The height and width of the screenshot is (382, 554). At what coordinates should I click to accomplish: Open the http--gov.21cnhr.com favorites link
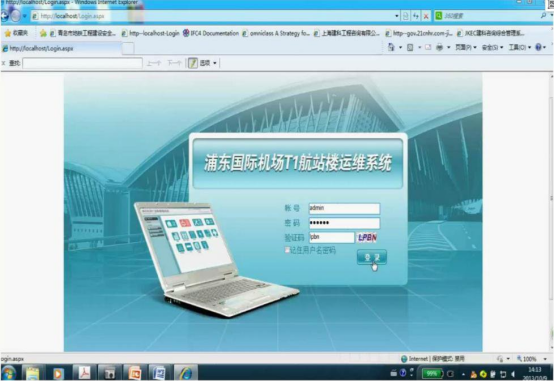coord(419,33)
